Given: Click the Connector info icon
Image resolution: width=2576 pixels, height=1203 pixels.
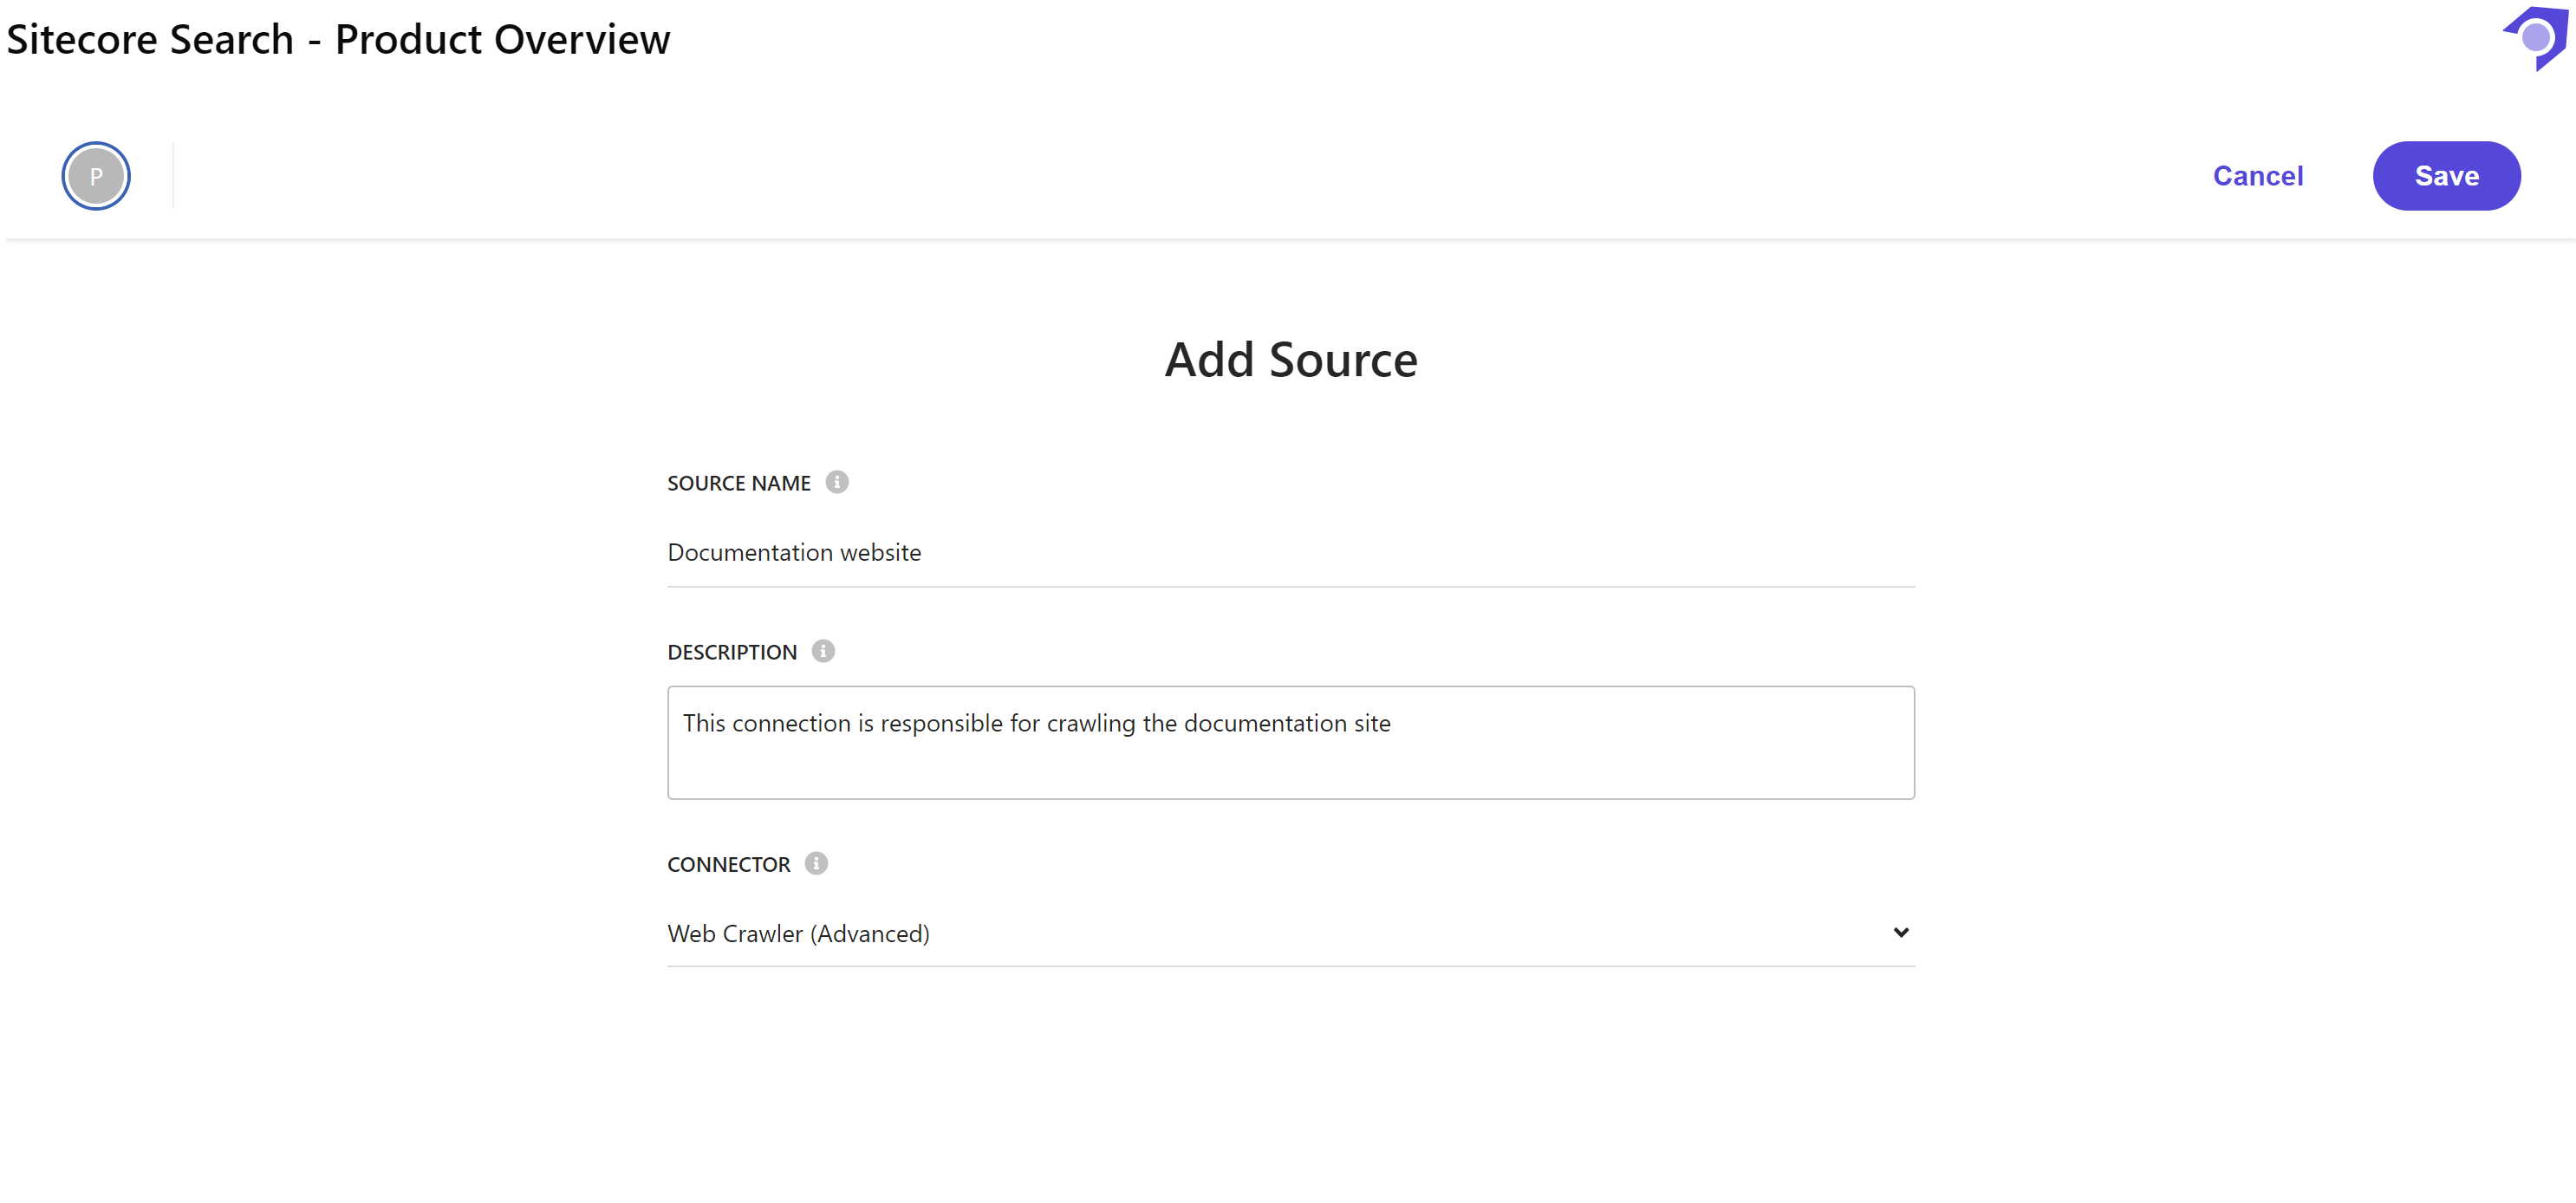Looking at the screenshot, I should pyautogui.click(x=816, y=863).
